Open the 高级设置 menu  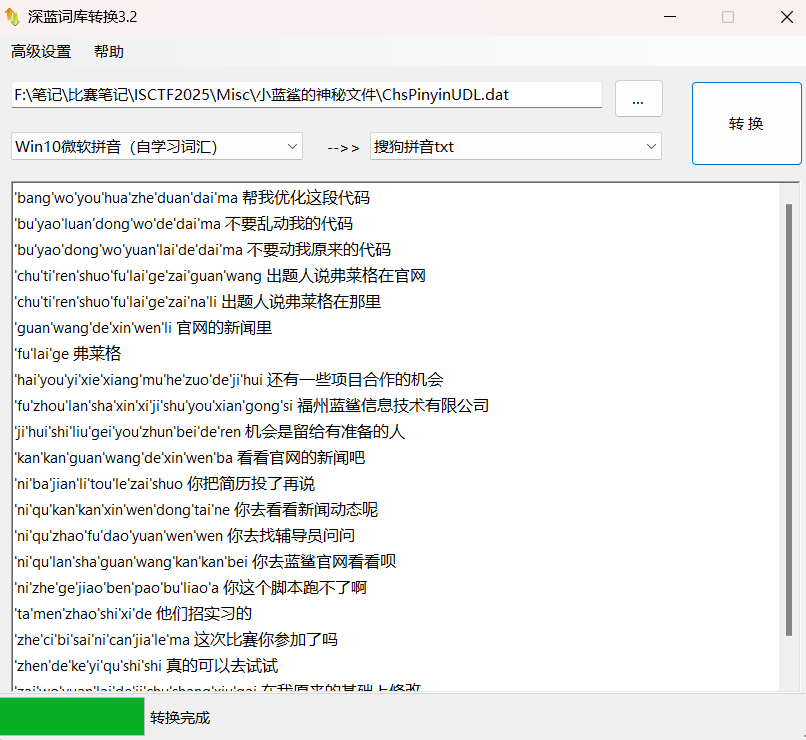[x=41, y=52]
